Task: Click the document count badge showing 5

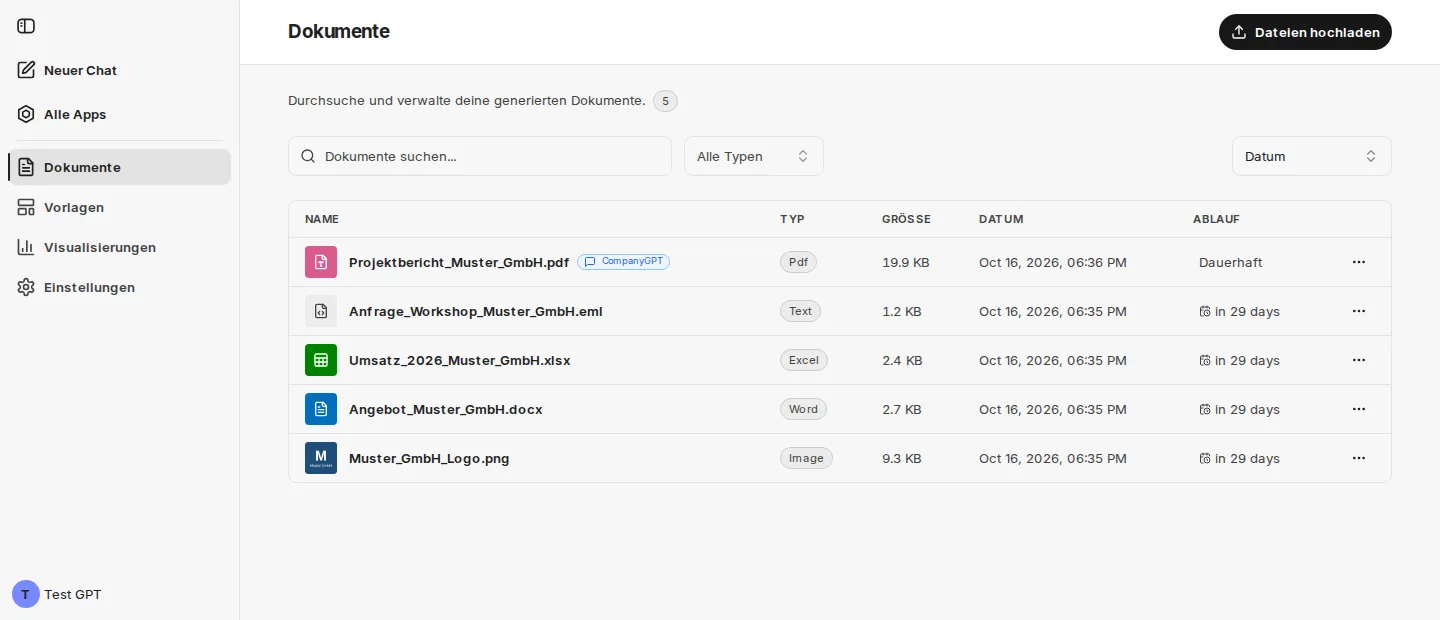Action: [665, 101]
